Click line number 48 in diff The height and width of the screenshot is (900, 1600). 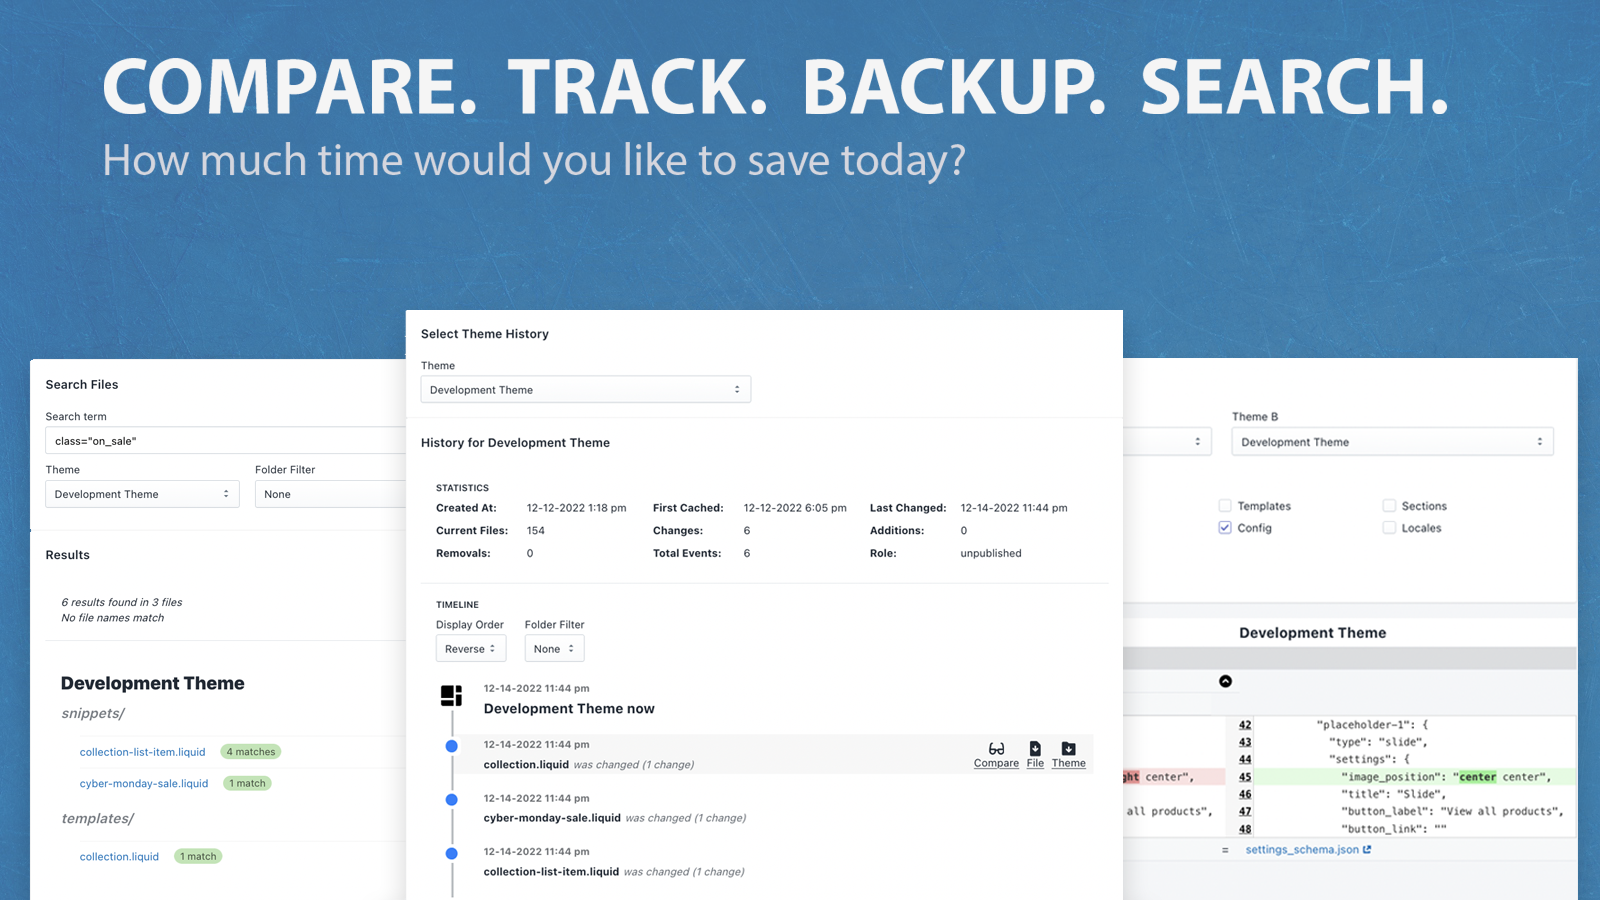coord(1245,829)
